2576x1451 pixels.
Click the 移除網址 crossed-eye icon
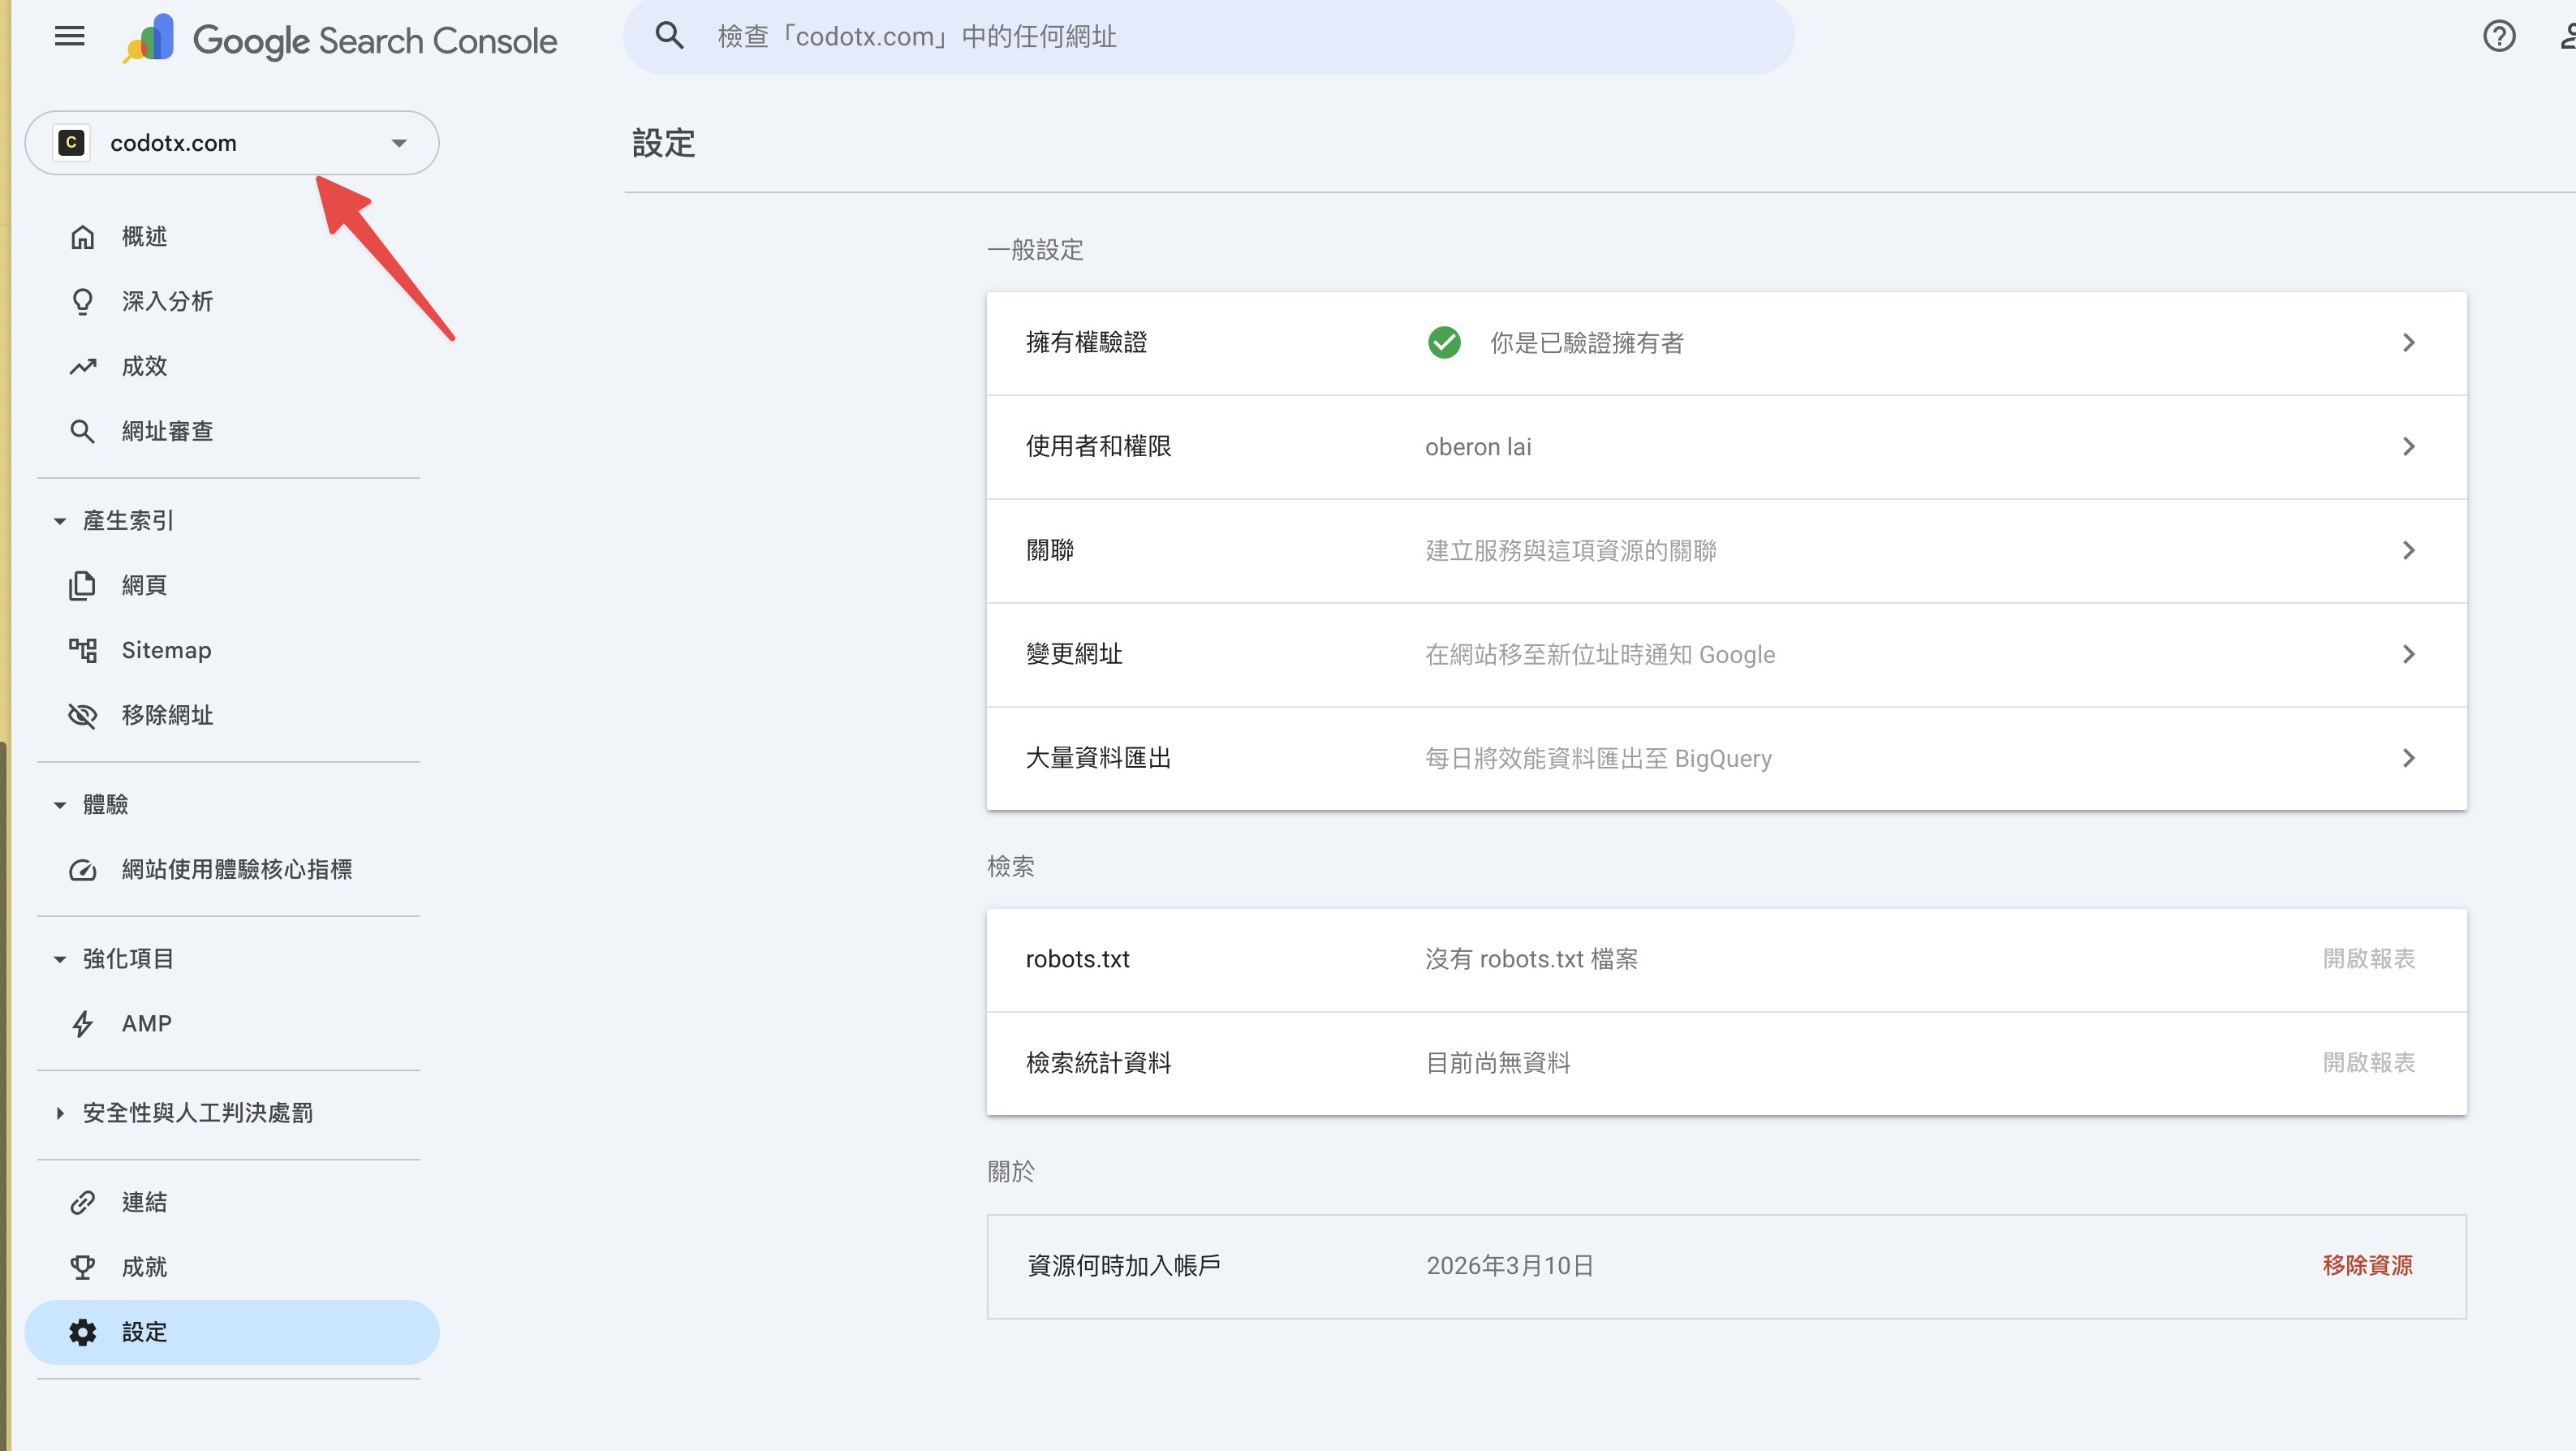point(82,716)
